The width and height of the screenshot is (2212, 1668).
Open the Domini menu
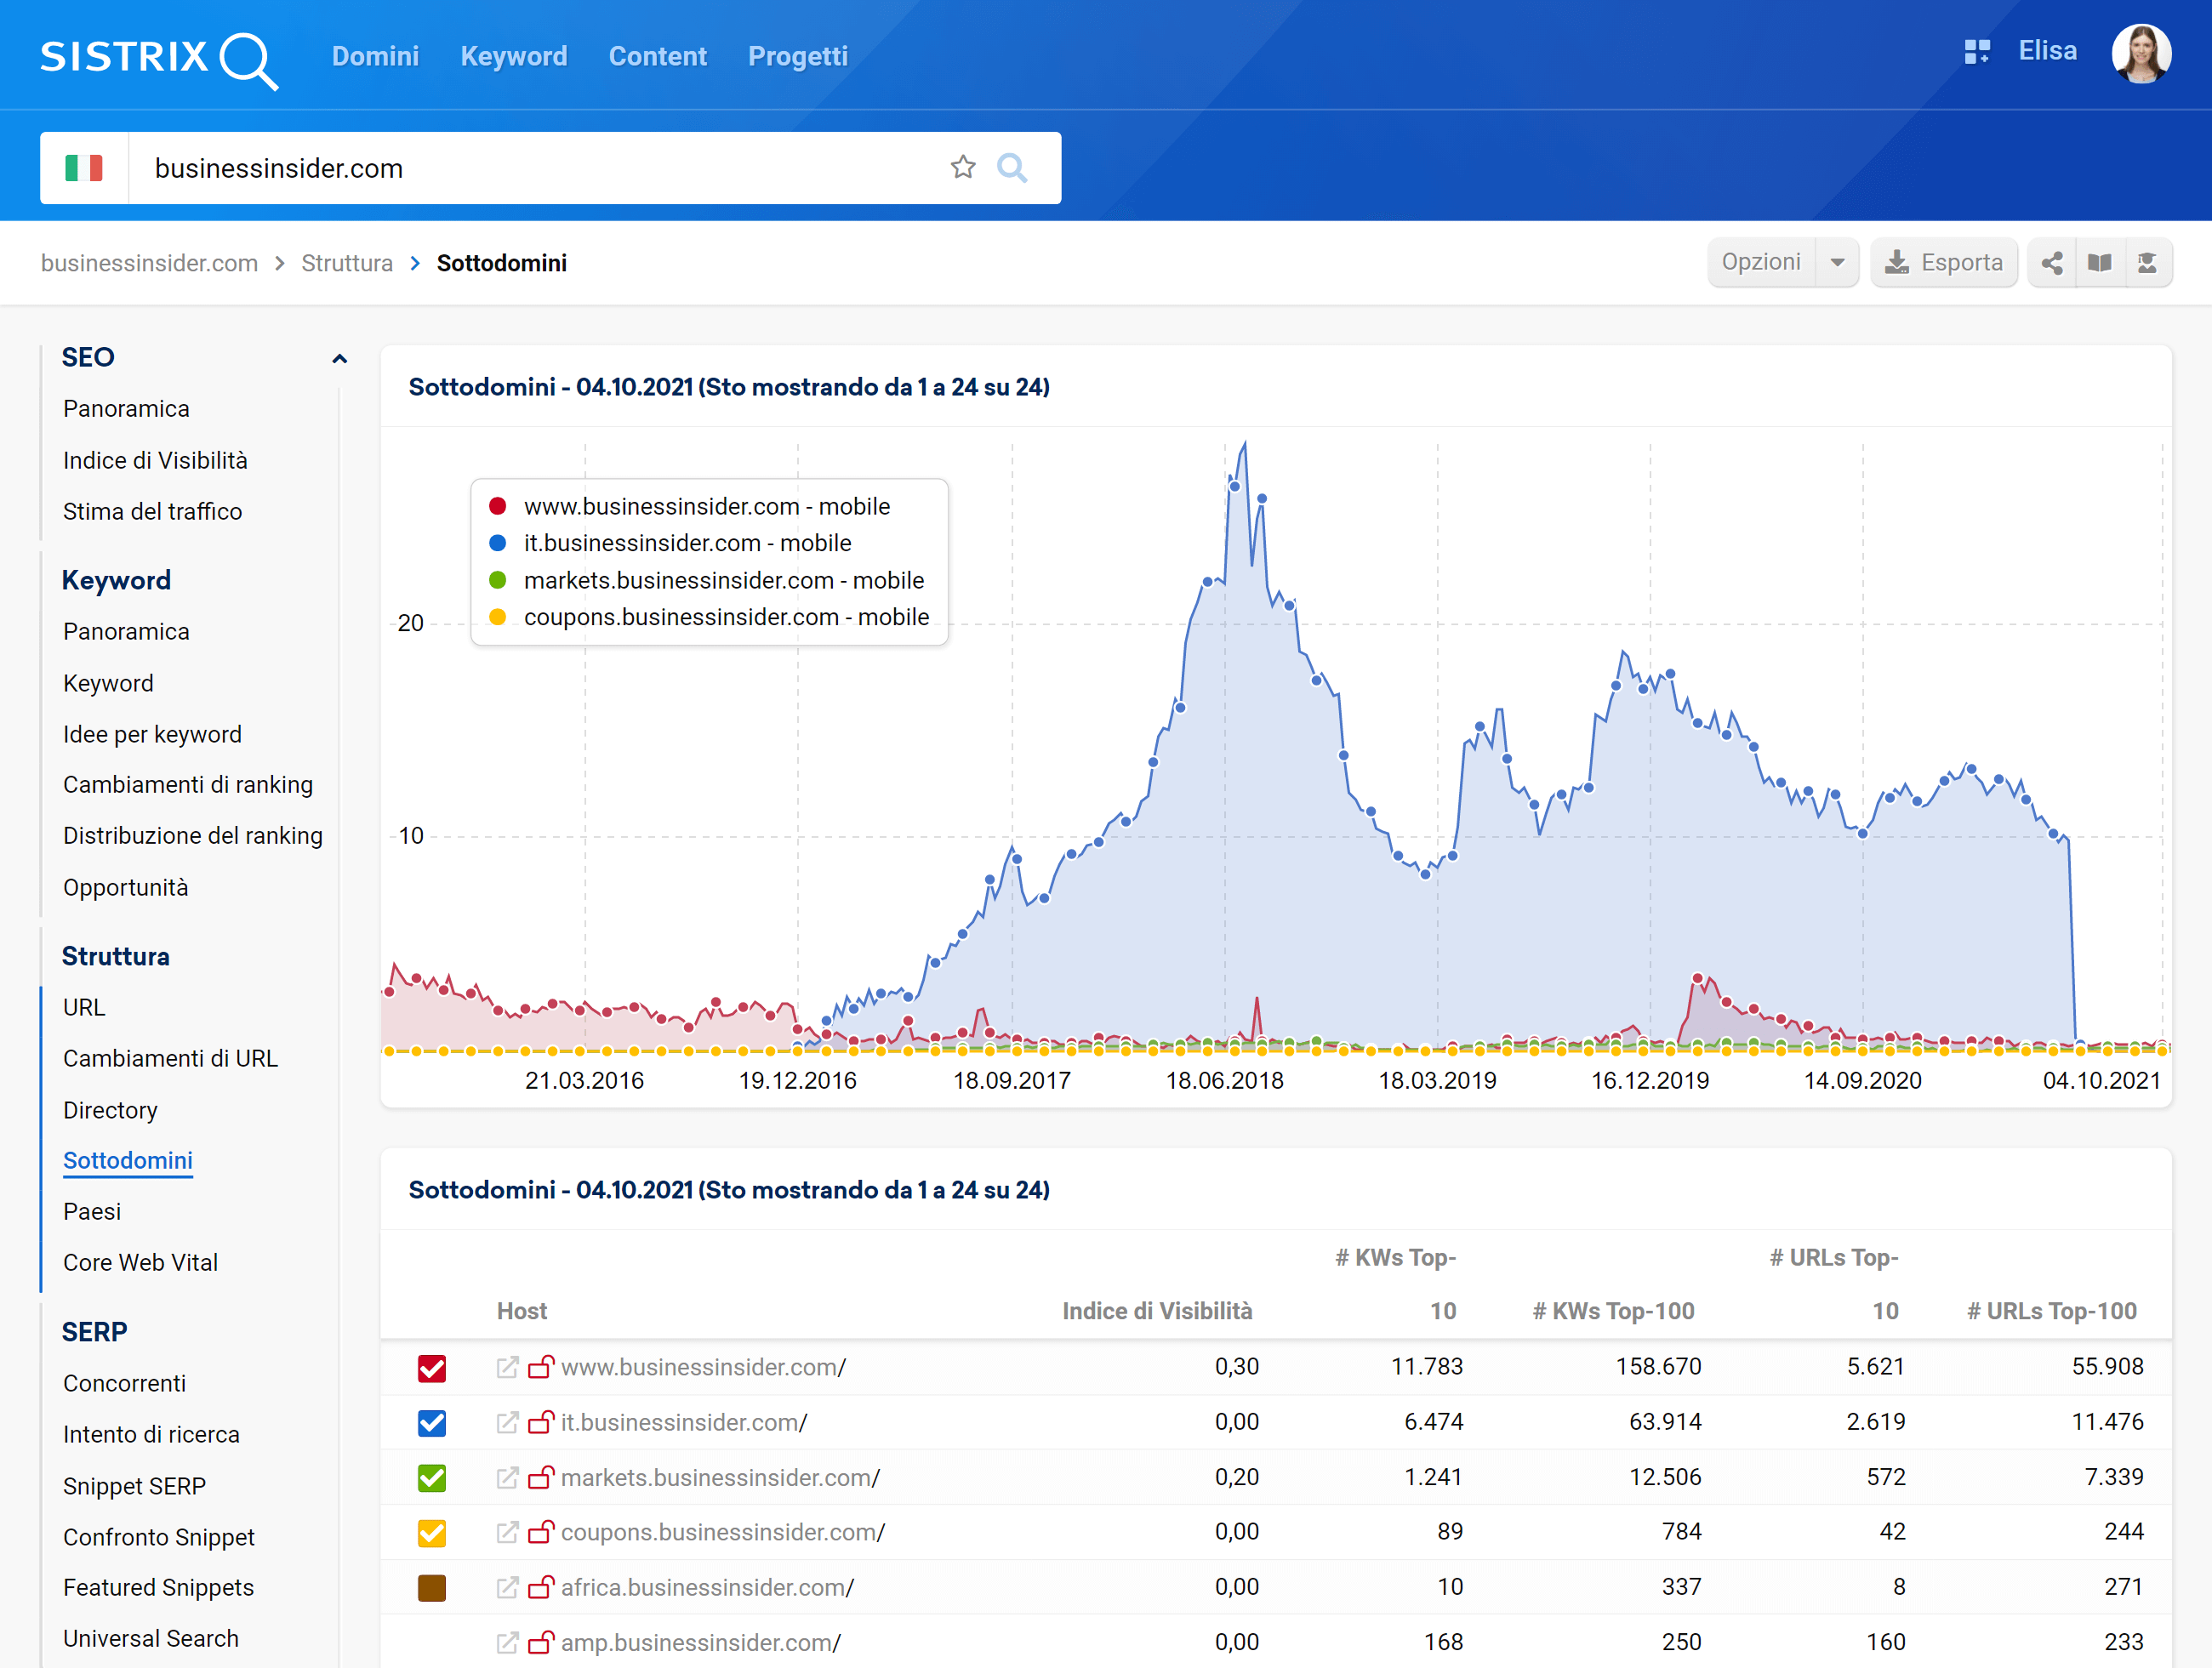pos(375,56)
